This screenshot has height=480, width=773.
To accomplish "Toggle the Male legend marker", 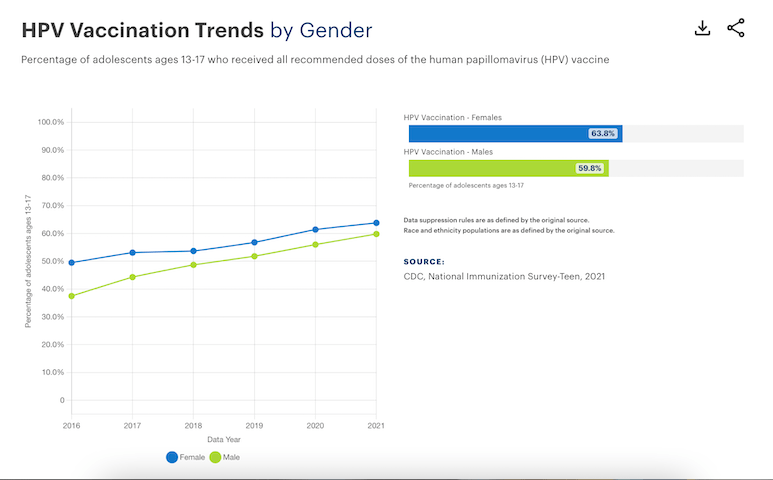I will (215, 457).
